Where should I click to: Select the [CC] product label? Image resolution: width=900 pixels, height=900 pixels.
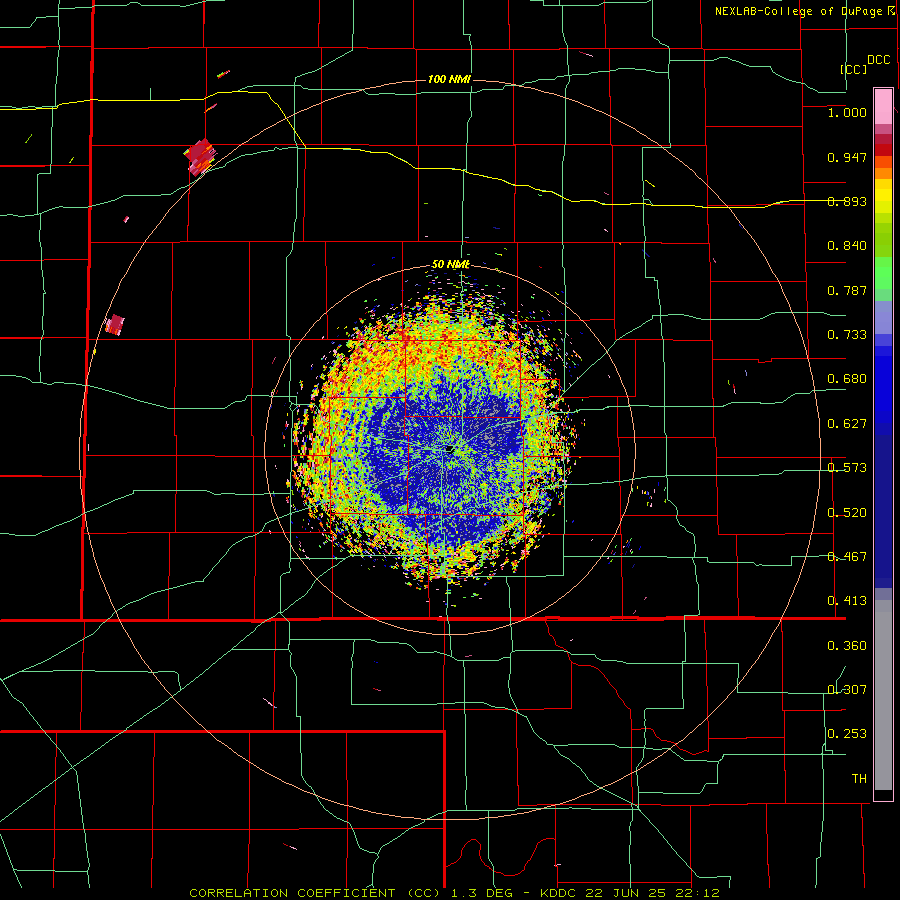853,69
